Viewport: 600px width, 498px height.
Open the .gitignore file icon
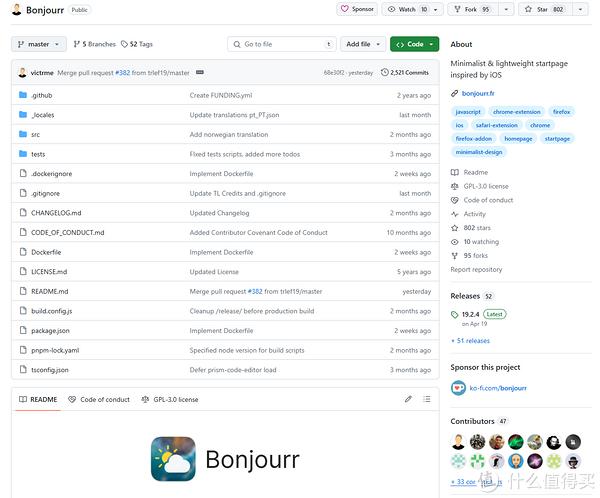click(23, 193)
